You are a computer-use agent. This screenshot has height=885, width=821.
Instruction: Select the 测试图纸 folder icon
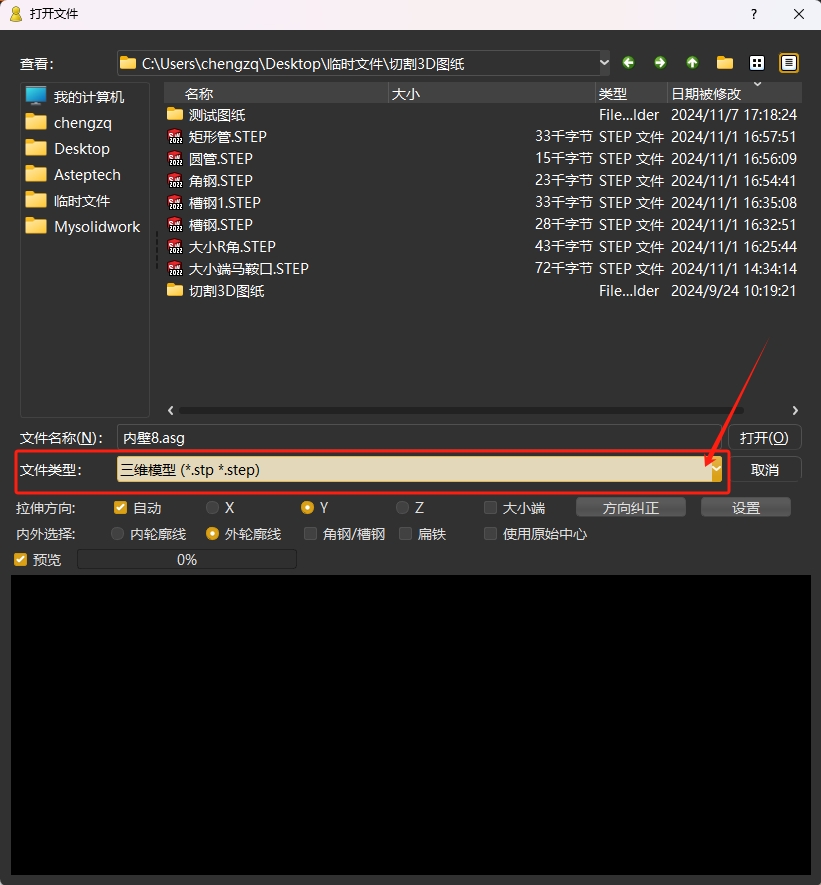click(x=175, y=115)
